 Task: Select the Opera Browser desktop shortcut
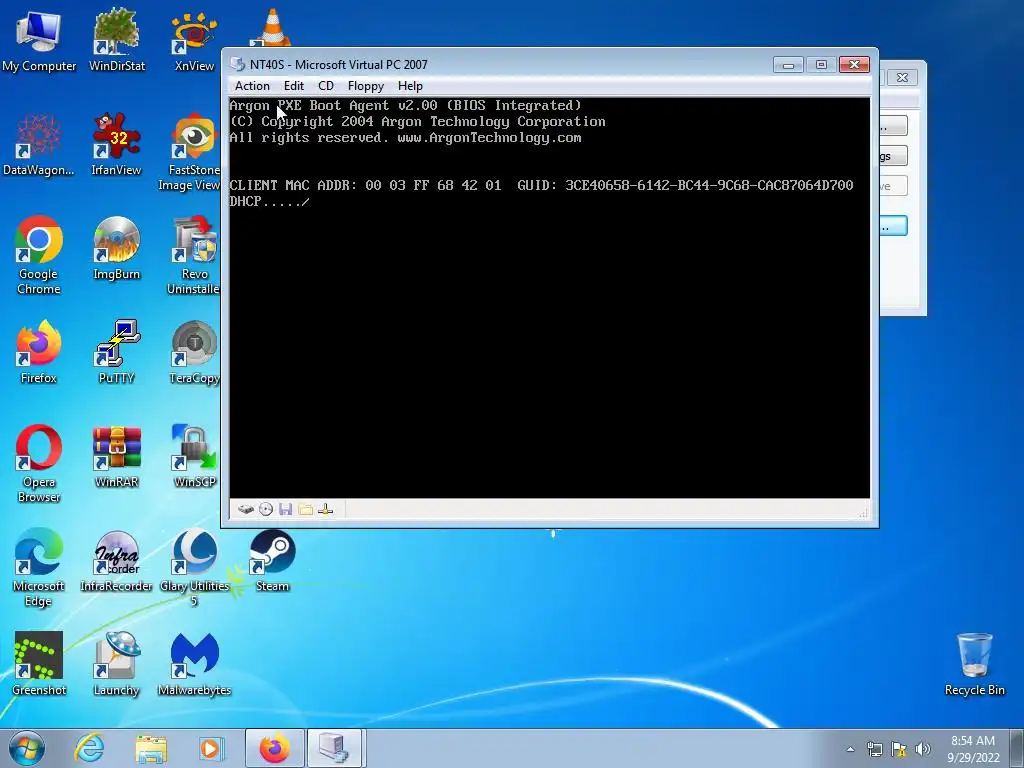coord(39,464)
